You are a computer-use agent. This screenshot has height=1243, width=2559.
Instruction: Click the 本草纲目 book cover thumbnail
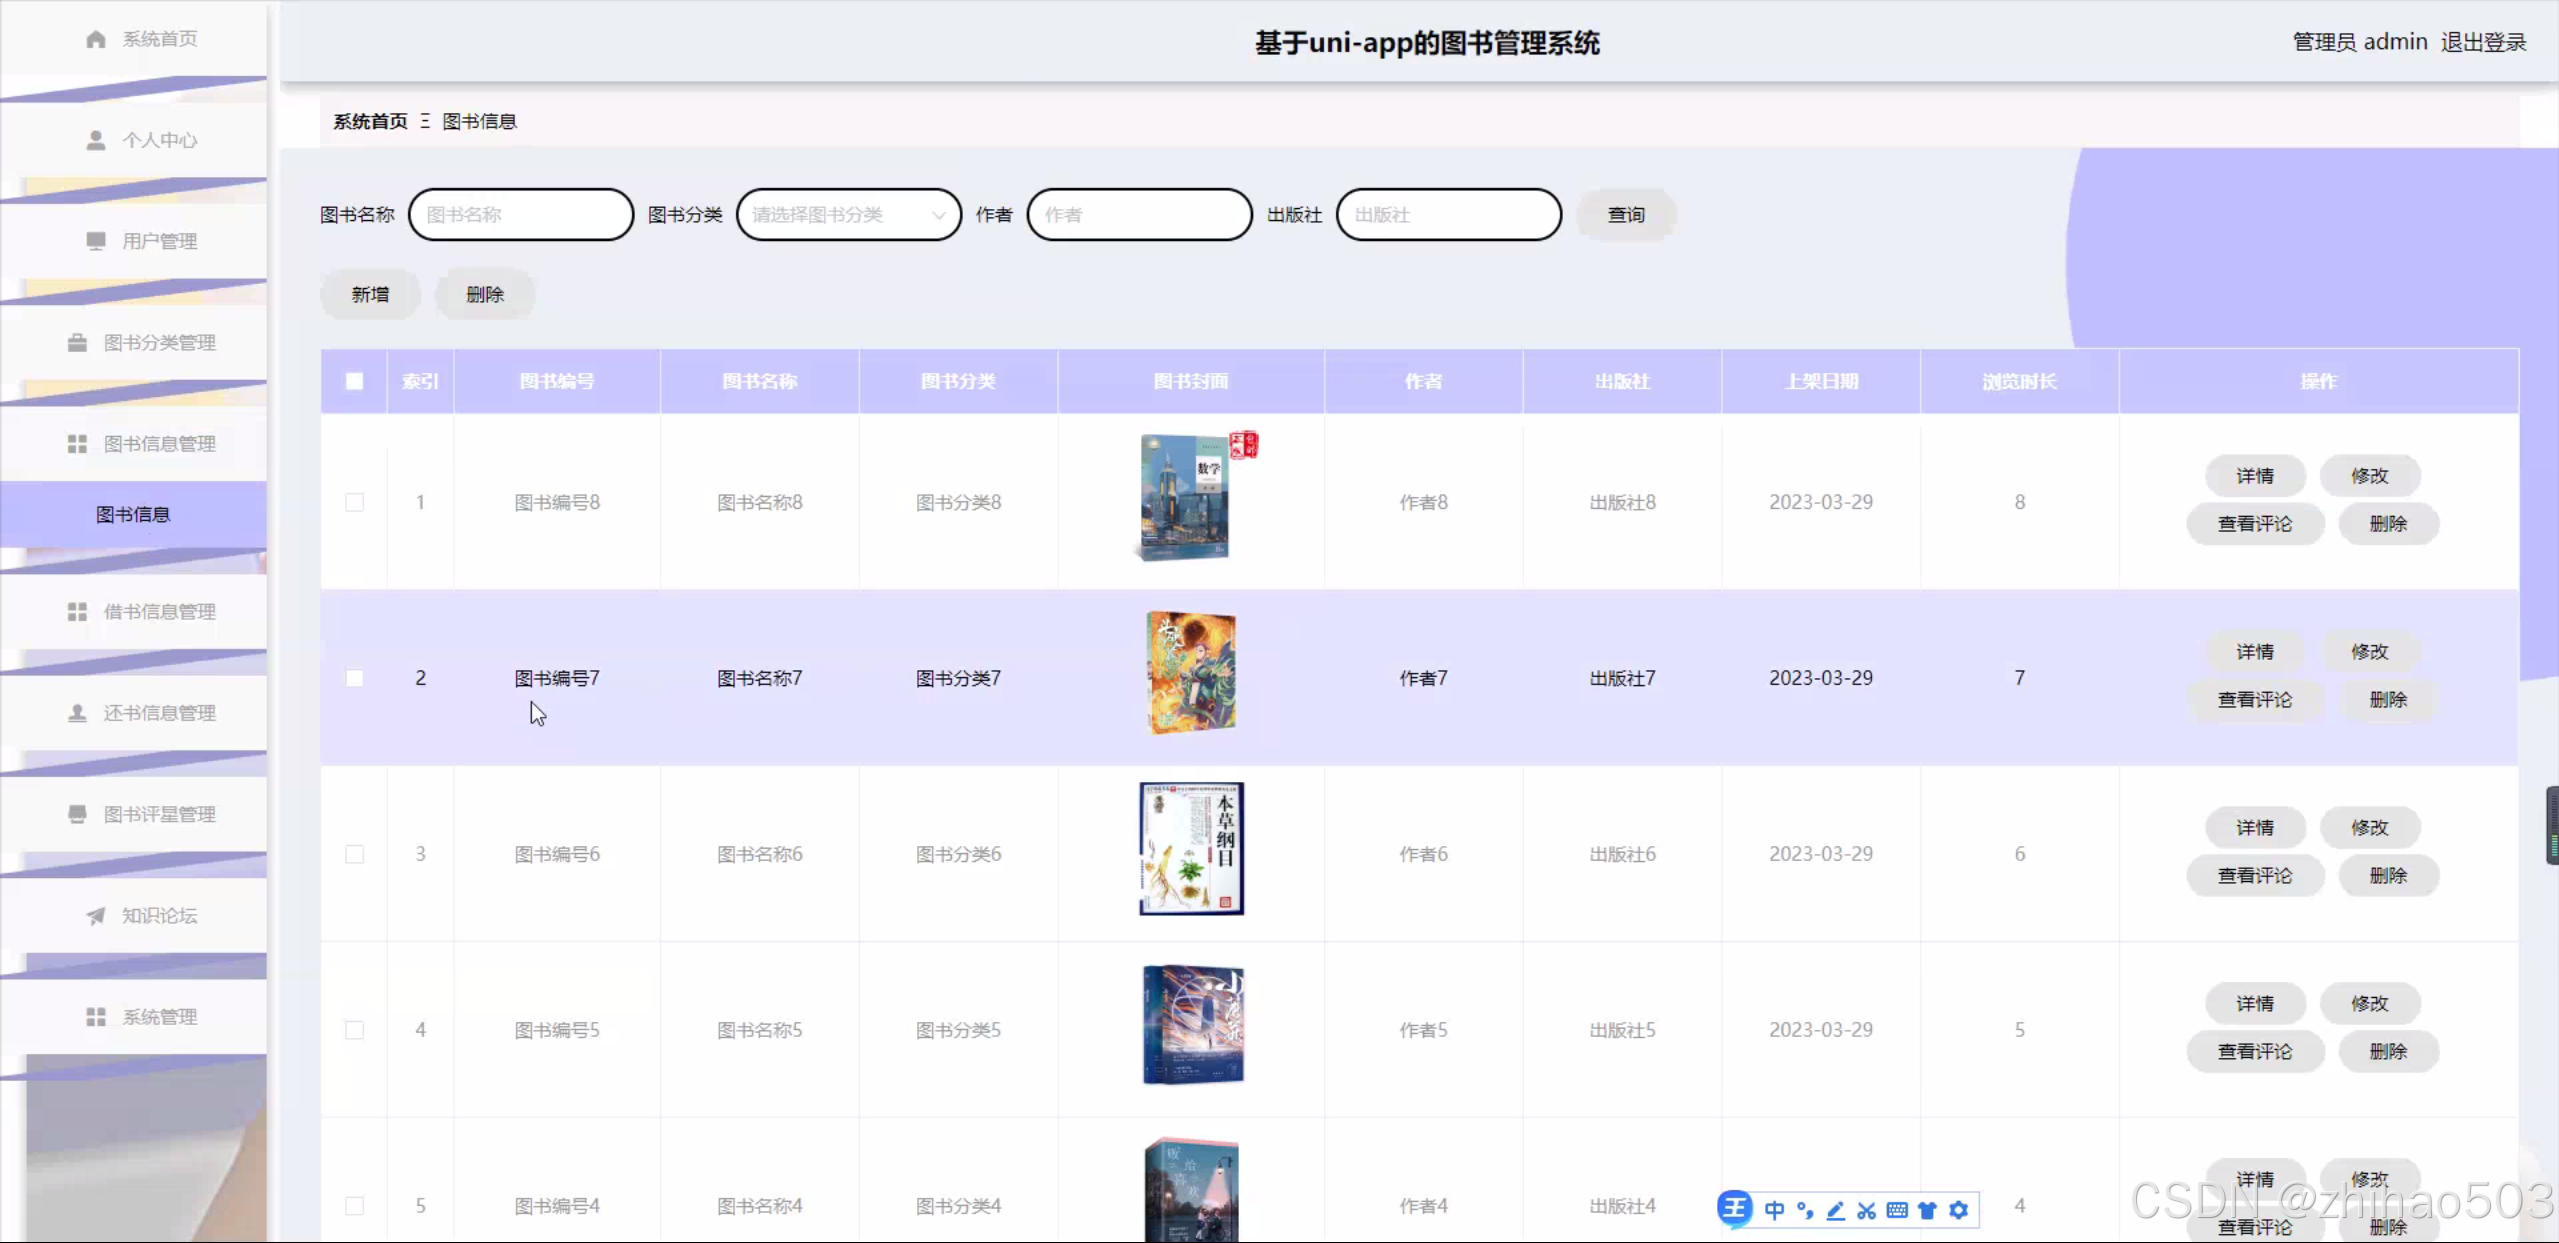click(x=1189, y=848)
